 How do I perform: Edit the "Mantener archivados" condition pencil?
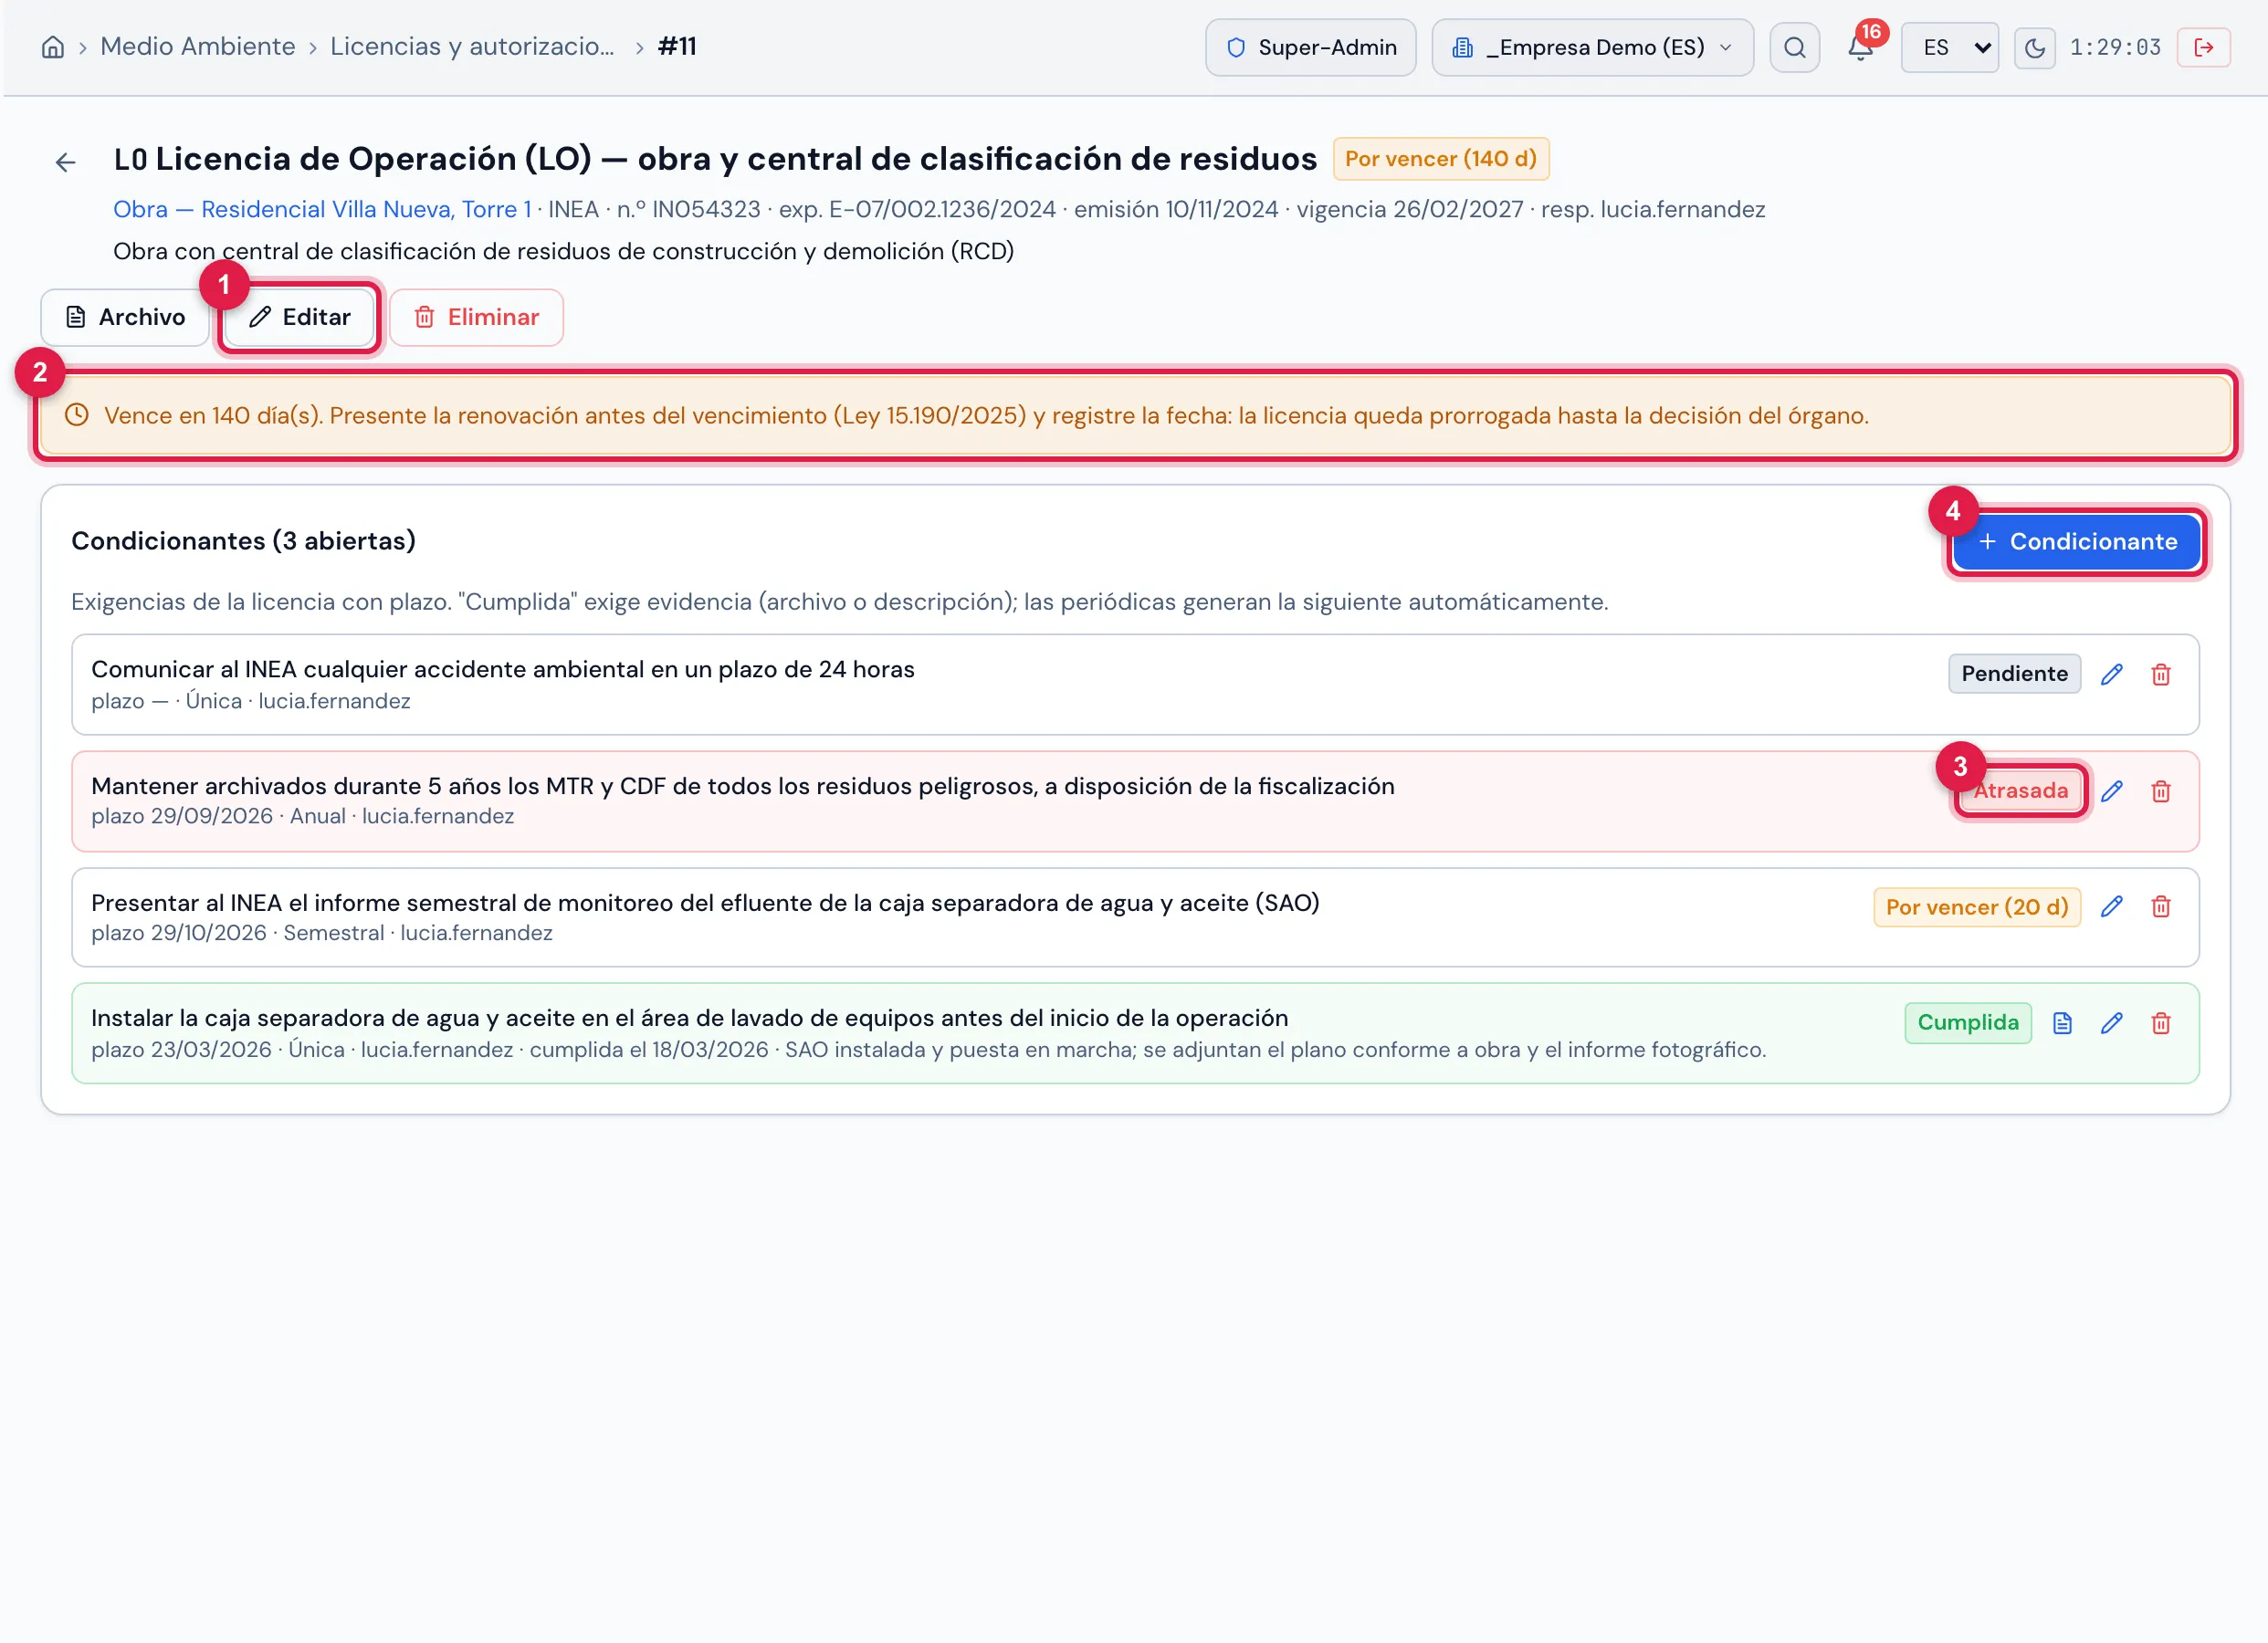[2111, 791]
